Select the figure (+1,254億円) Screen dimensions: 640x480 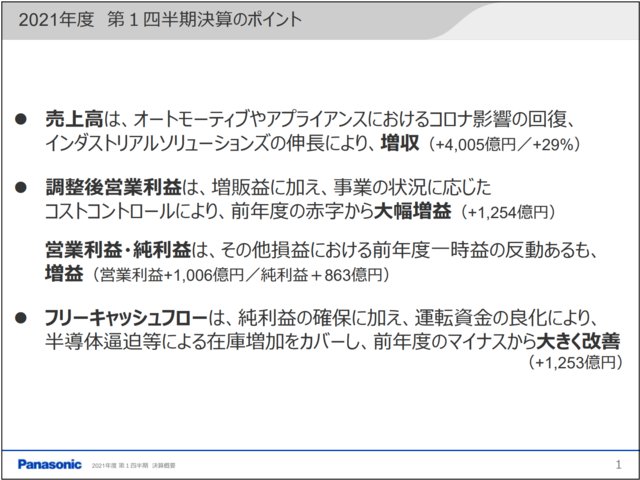[508, 212]
